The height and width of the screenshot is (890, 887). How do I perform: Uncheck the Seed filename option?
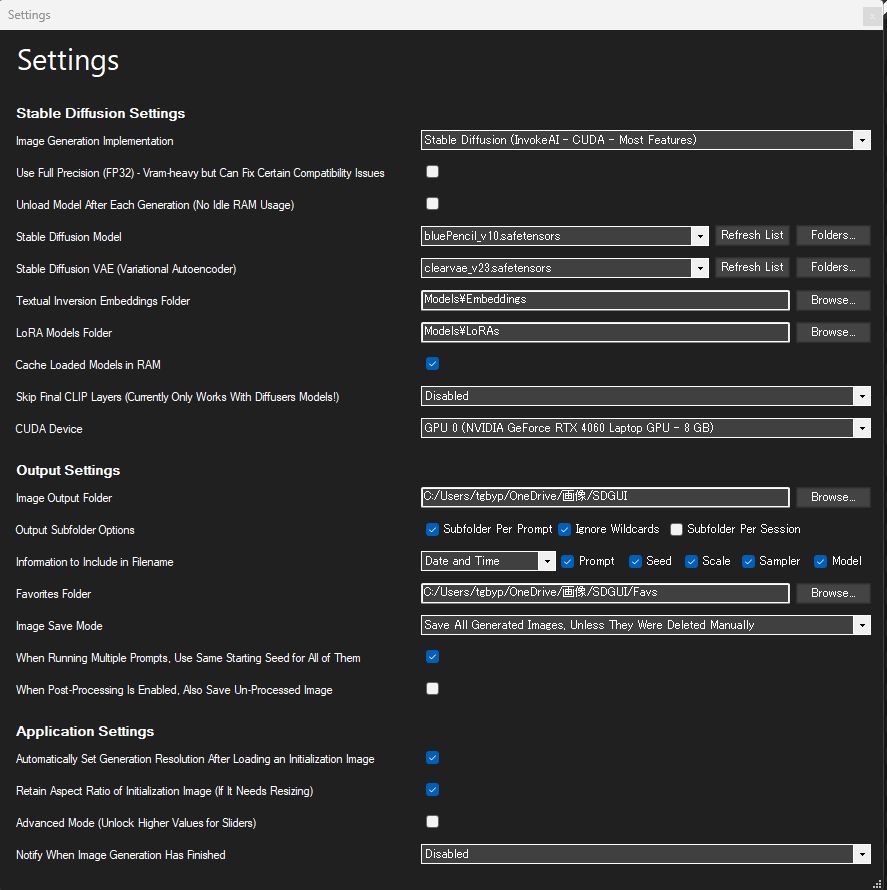[x=635, y=561]
